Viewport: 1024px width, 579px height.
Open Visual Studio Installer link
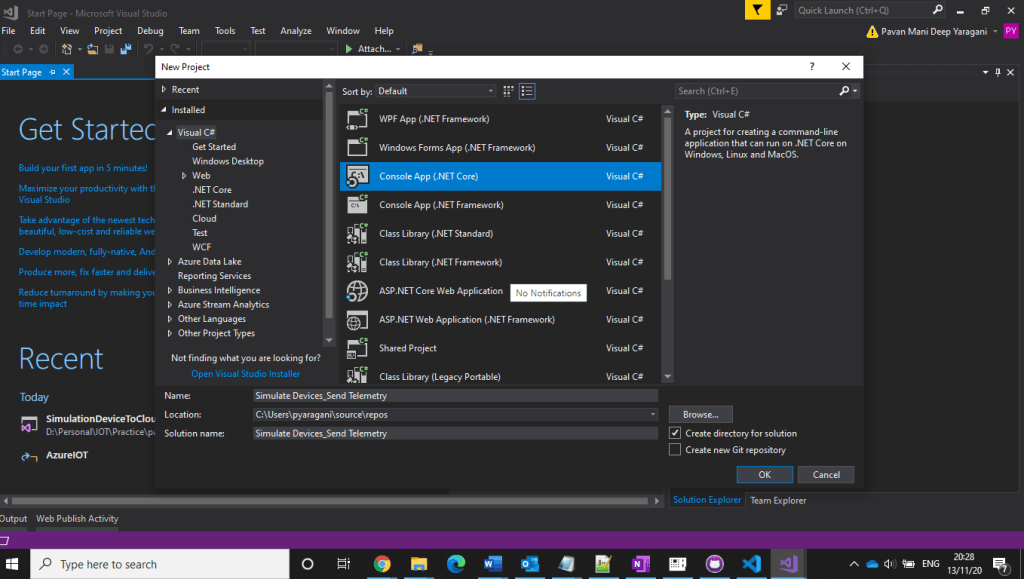[x=246, y=374]
